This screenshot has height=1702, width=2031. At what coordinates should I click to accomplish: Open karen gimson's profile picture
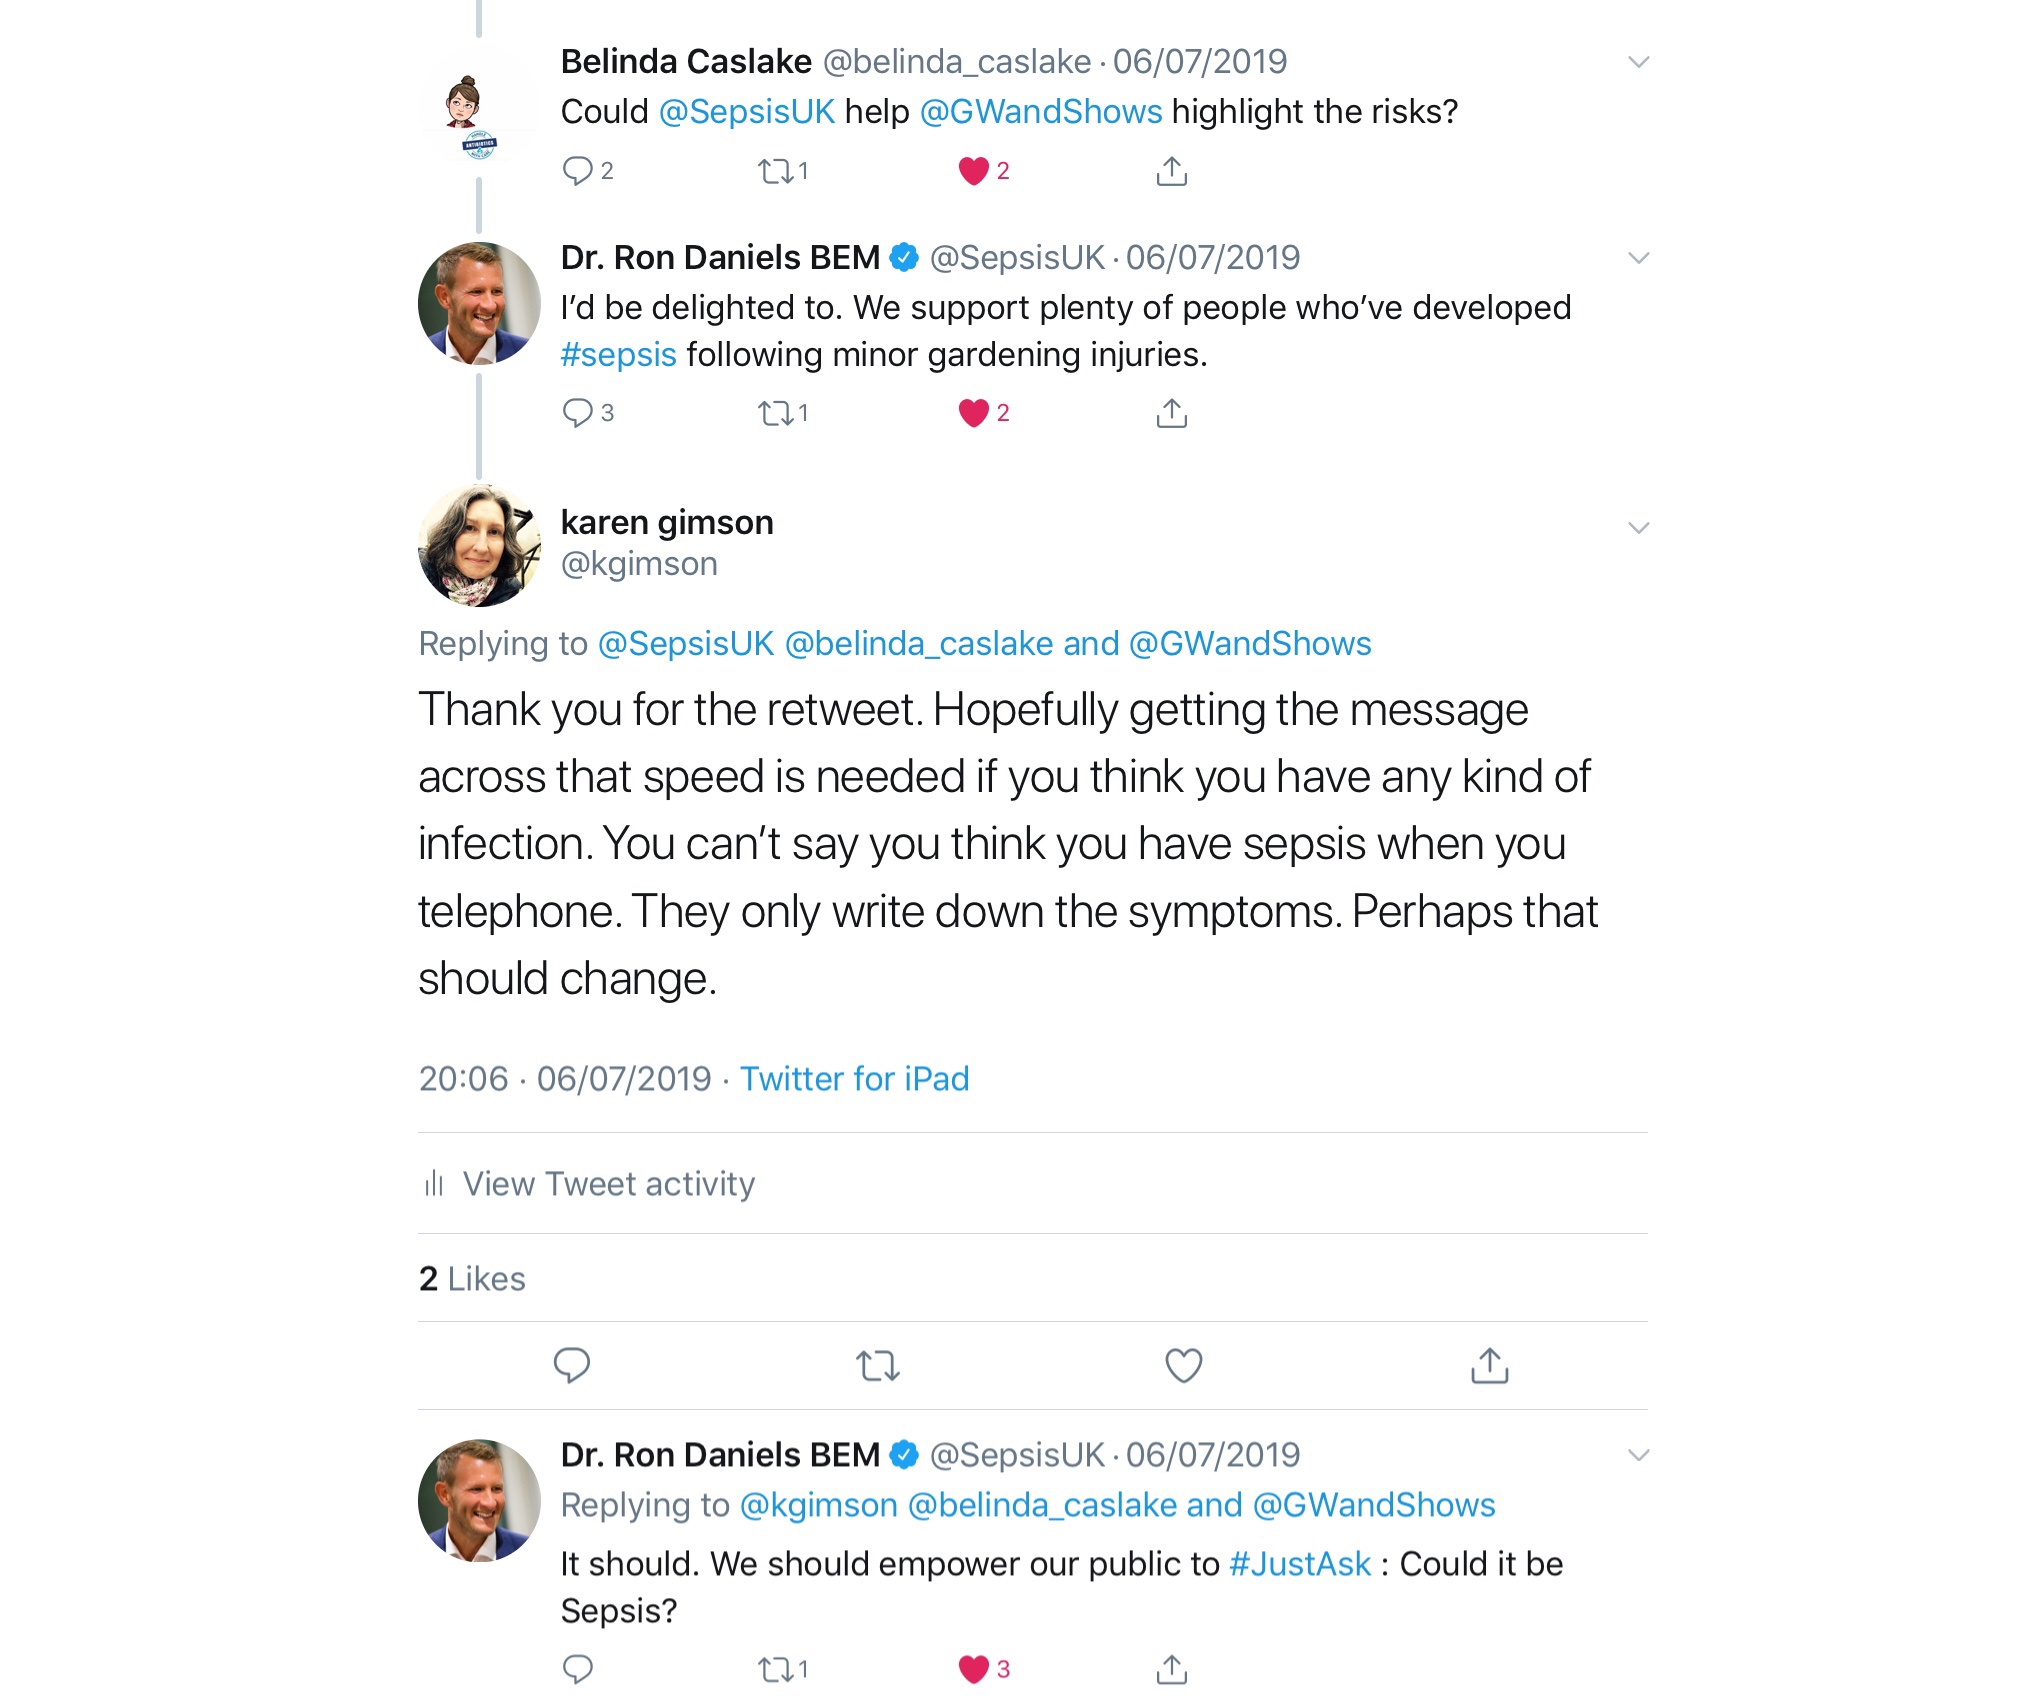479,546
